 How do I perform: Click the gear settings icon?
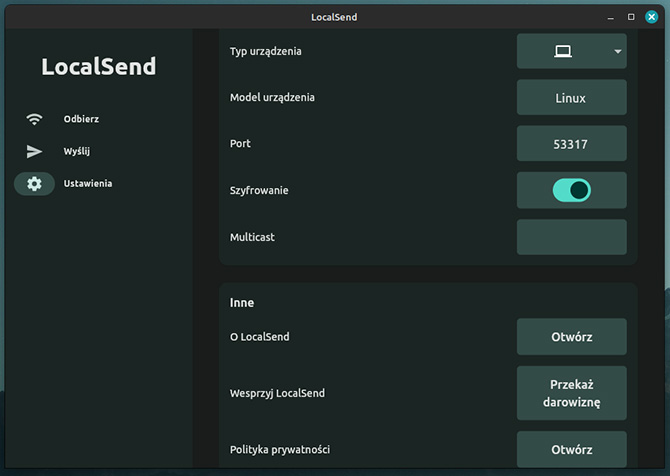pos(34,184)
